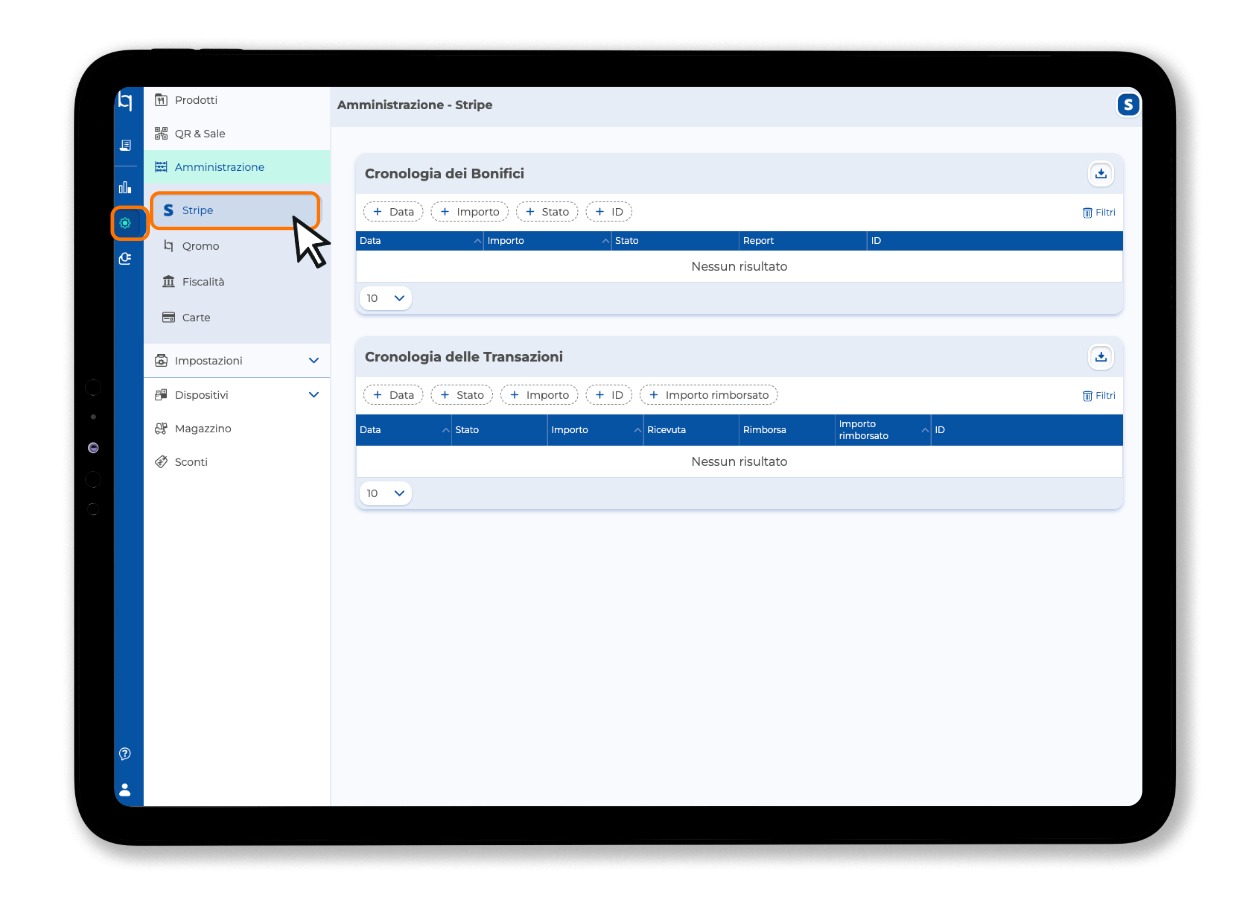Click the Stato header in Transazioni table
Image resolution: width=1250 pixels, height=920 pixels.
(x=500, y=430)
